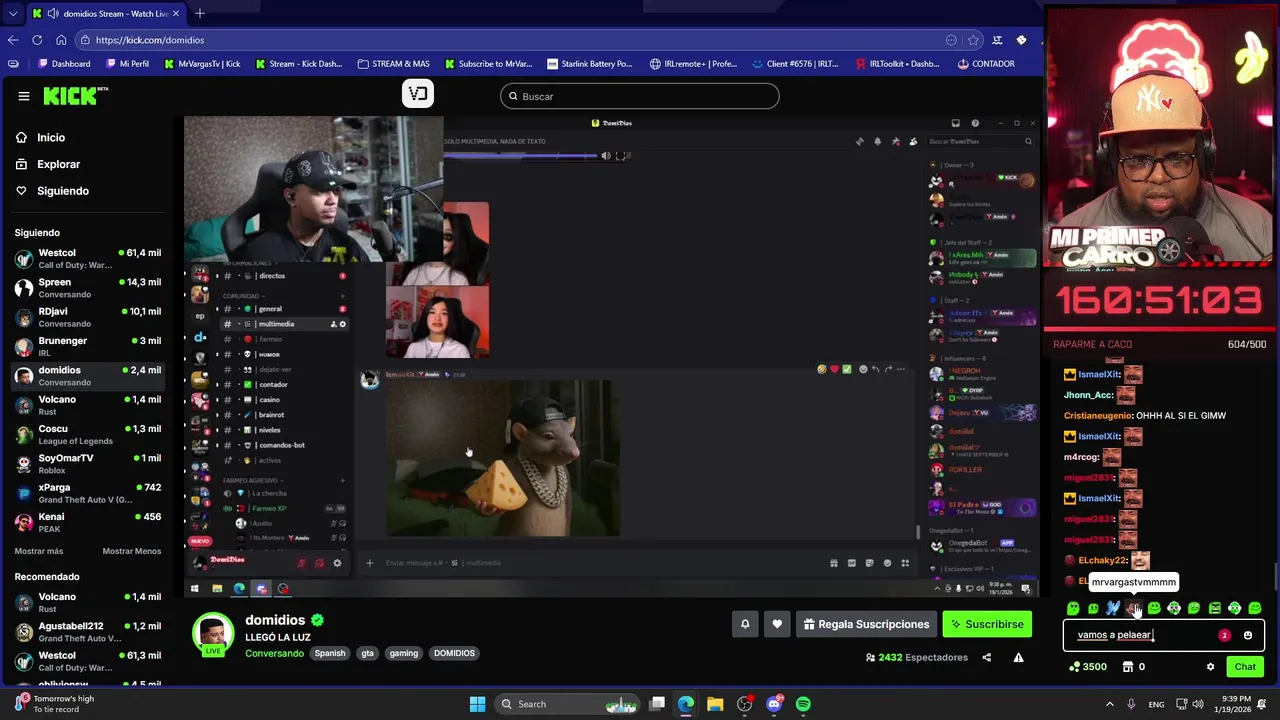Expand system tray hidden icons chevron
The height and width of the screenshot is (720, 1280).
point(1108,704)
